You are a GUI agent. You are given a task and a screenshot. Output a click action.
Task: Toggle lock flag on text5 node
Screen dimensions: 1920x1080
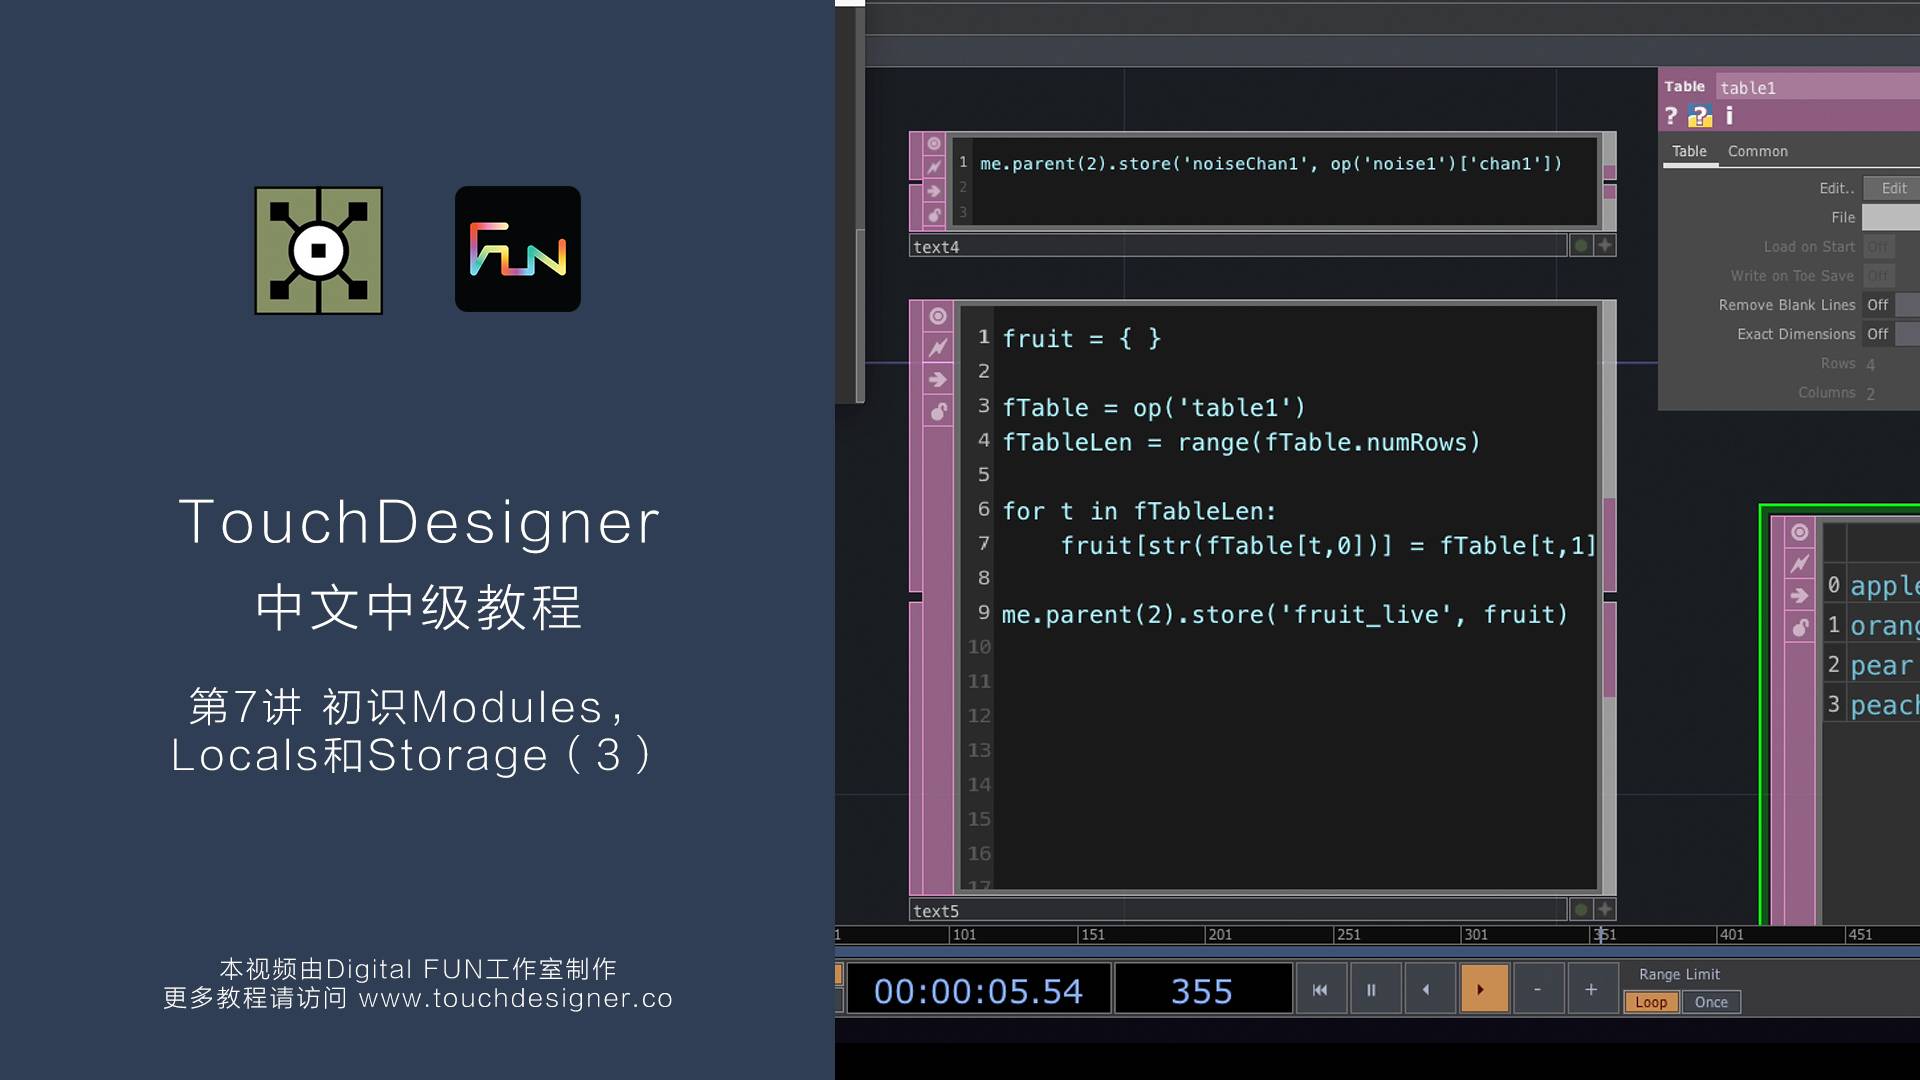coord(938,412)
